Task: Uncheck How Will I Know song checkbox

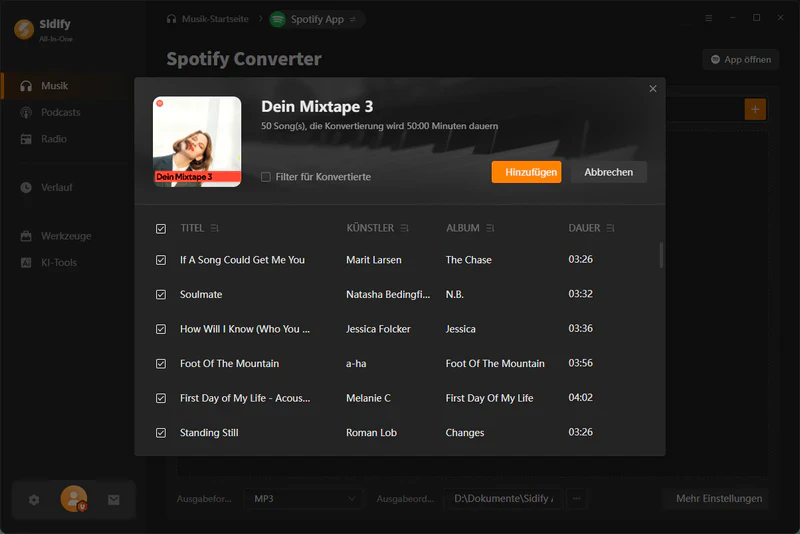Action: click(161, 329)
